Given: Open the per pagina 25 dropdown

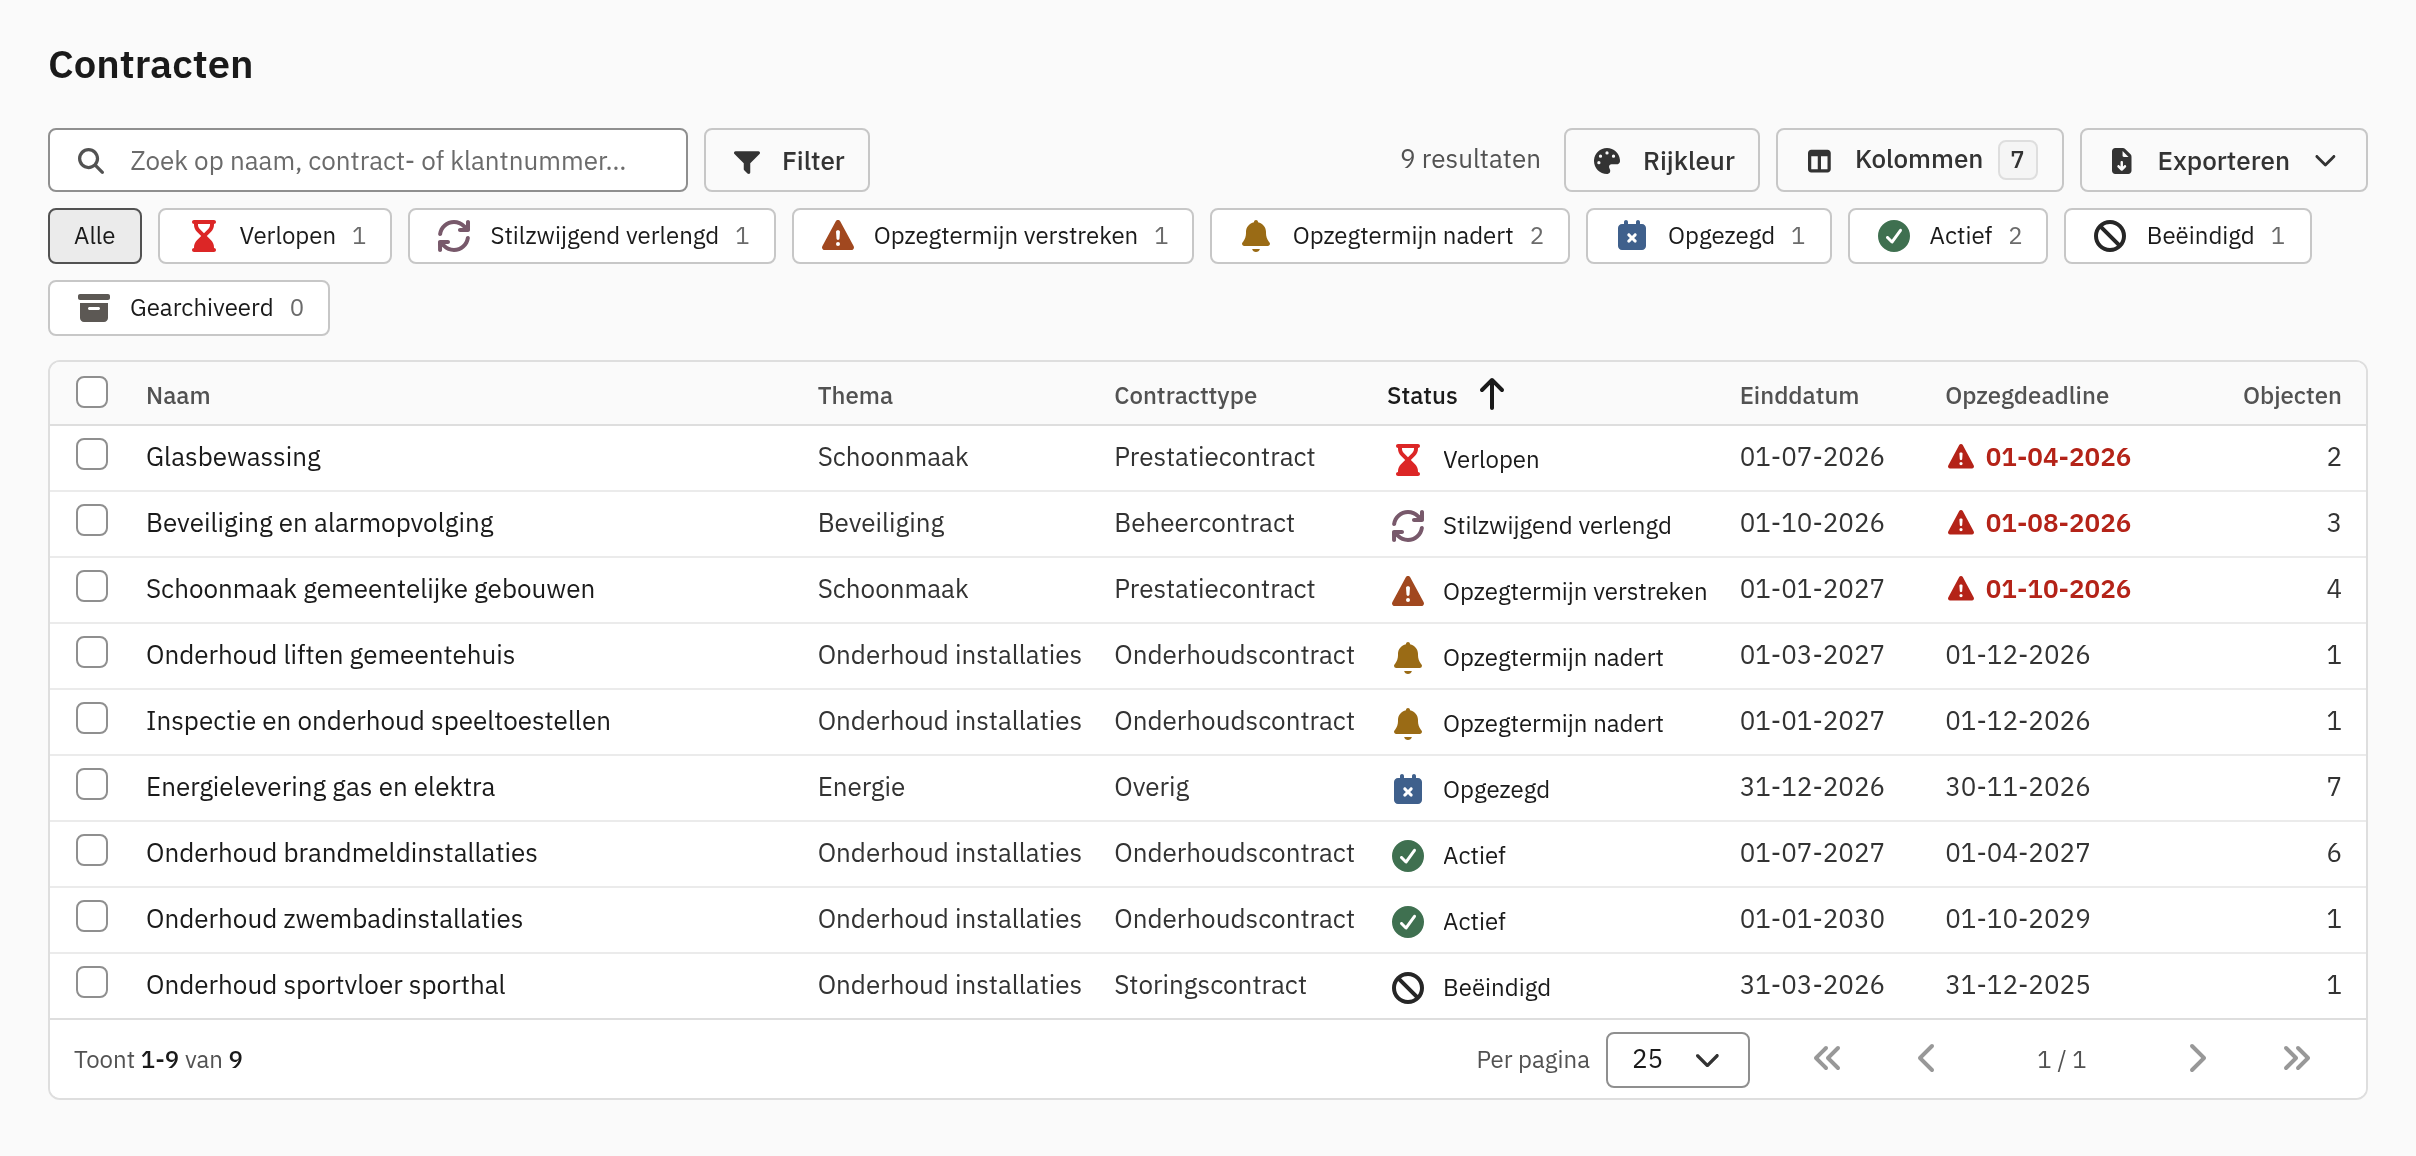Looking at the screenshot, I should tap(1677, 1059).
